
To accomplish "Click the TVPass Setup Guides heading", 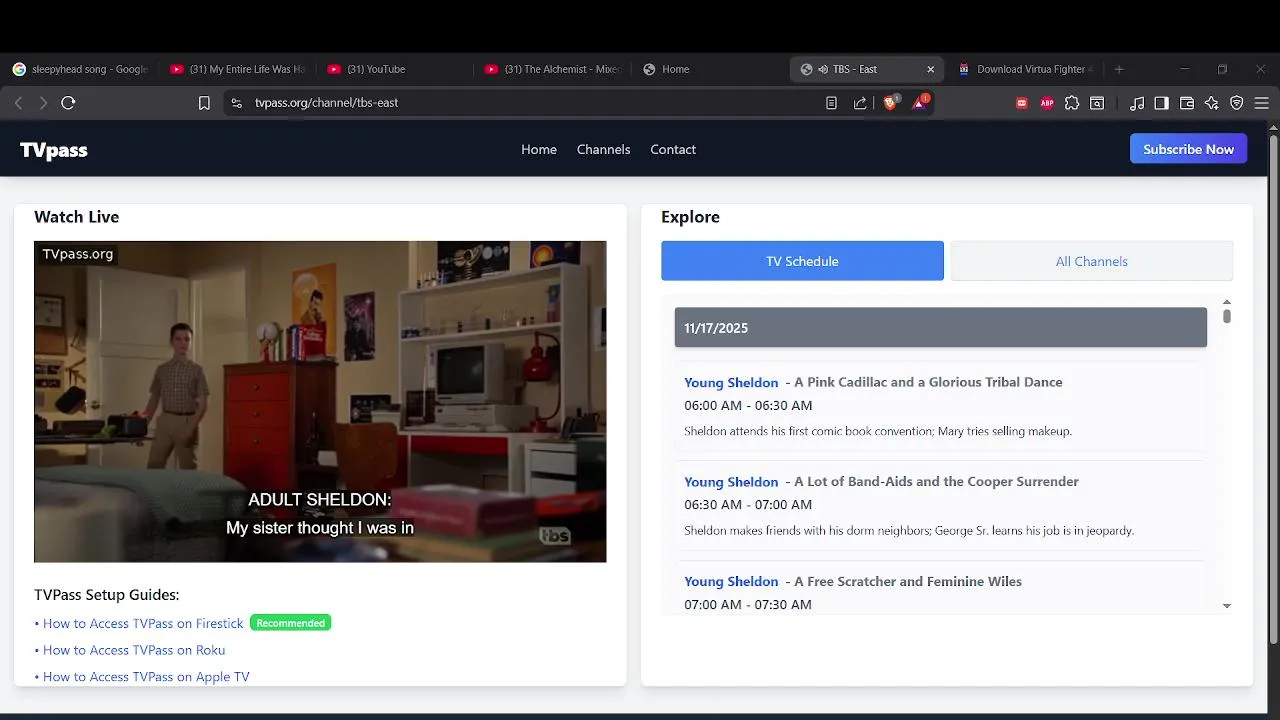I will point(106,595).
